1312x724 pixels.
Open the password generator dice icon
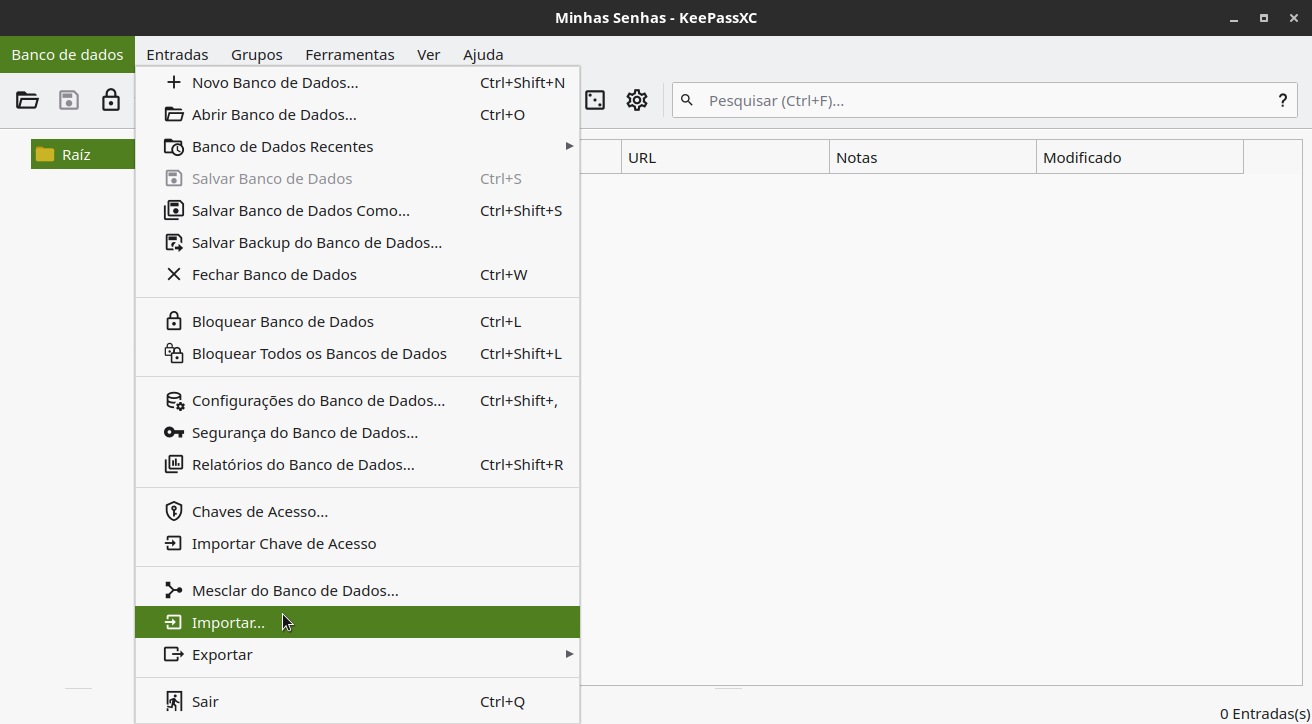pos(595,100)
